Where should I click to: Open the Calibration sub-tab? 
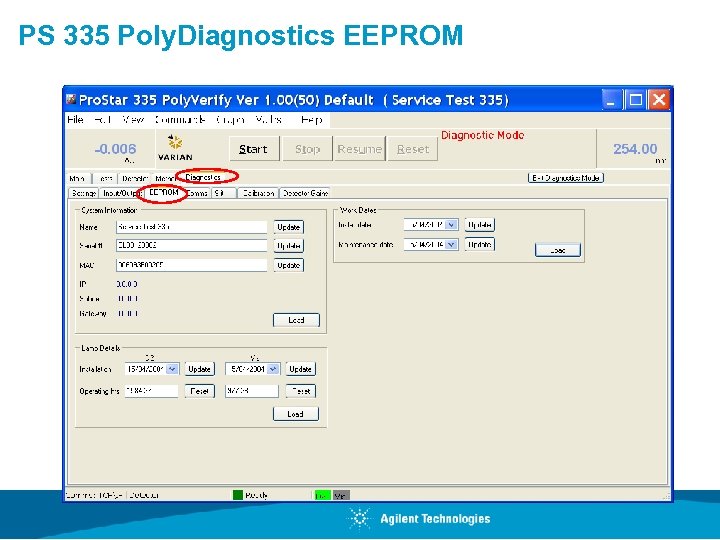click(258, 193)
